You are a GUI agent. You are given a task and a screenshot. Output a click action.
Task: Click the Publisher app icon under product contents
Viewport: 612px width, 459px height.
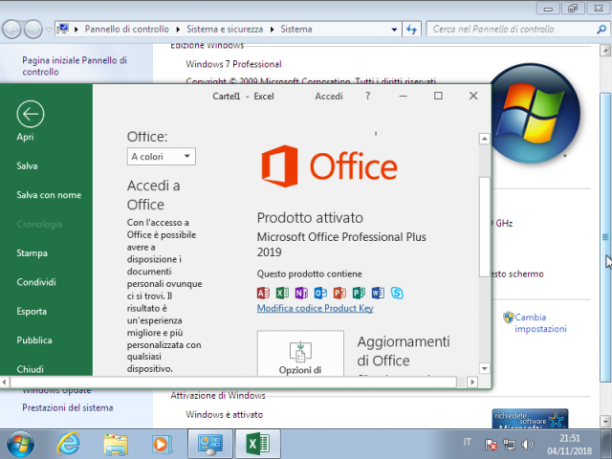click(359, 293)
